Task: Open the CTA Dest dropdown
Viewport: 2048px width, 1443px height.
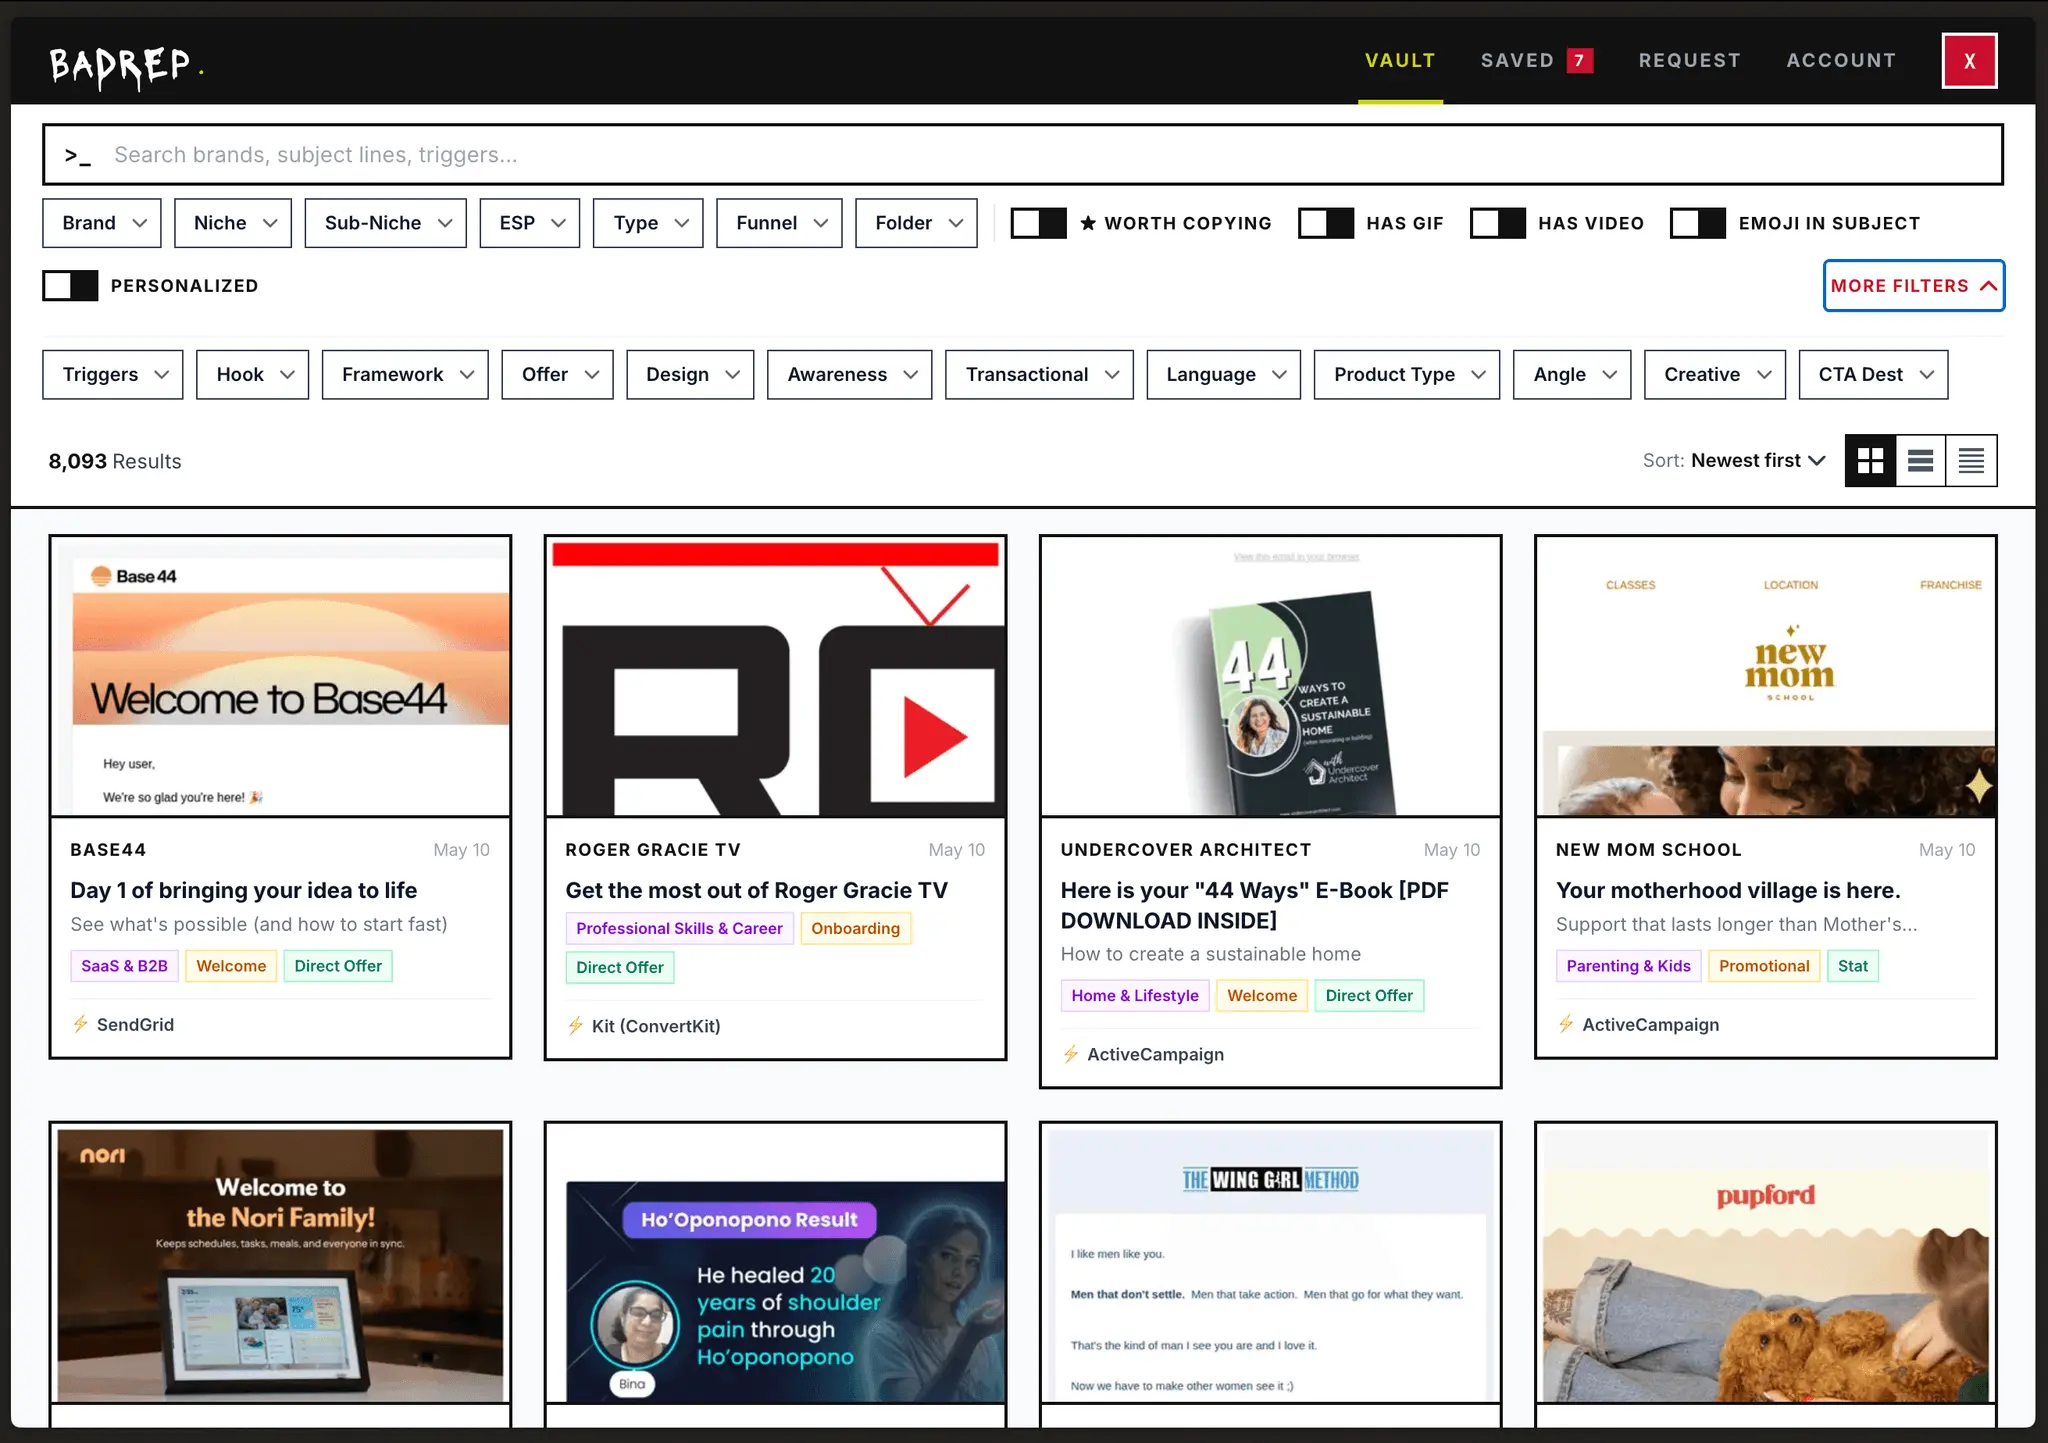Action: click(x=1873, y=374)
